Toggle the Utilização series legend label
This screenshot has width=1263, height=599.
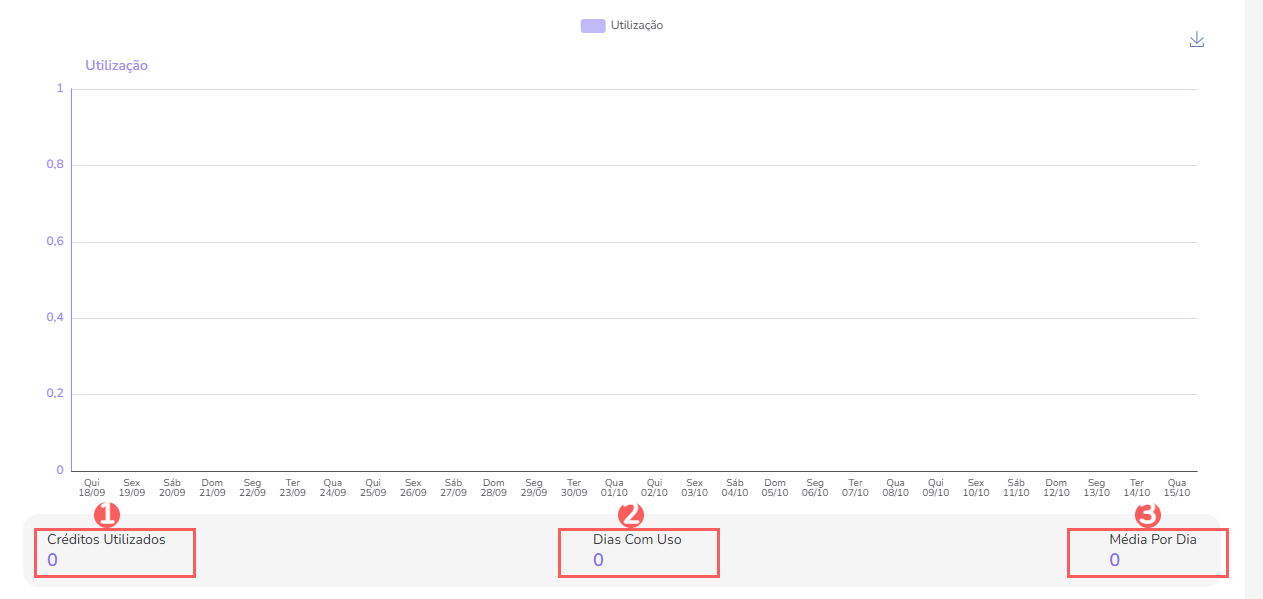[636, 25]
